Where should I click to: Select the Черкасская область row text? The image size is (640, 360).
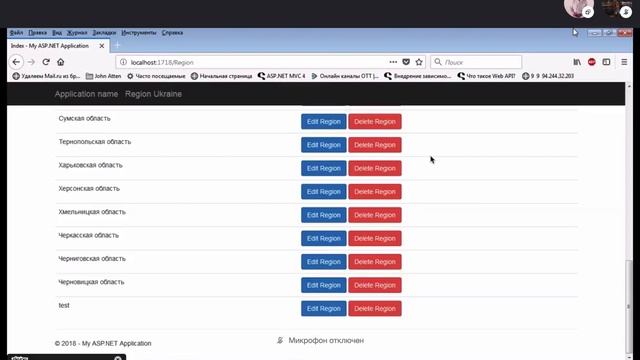point(89,236)
